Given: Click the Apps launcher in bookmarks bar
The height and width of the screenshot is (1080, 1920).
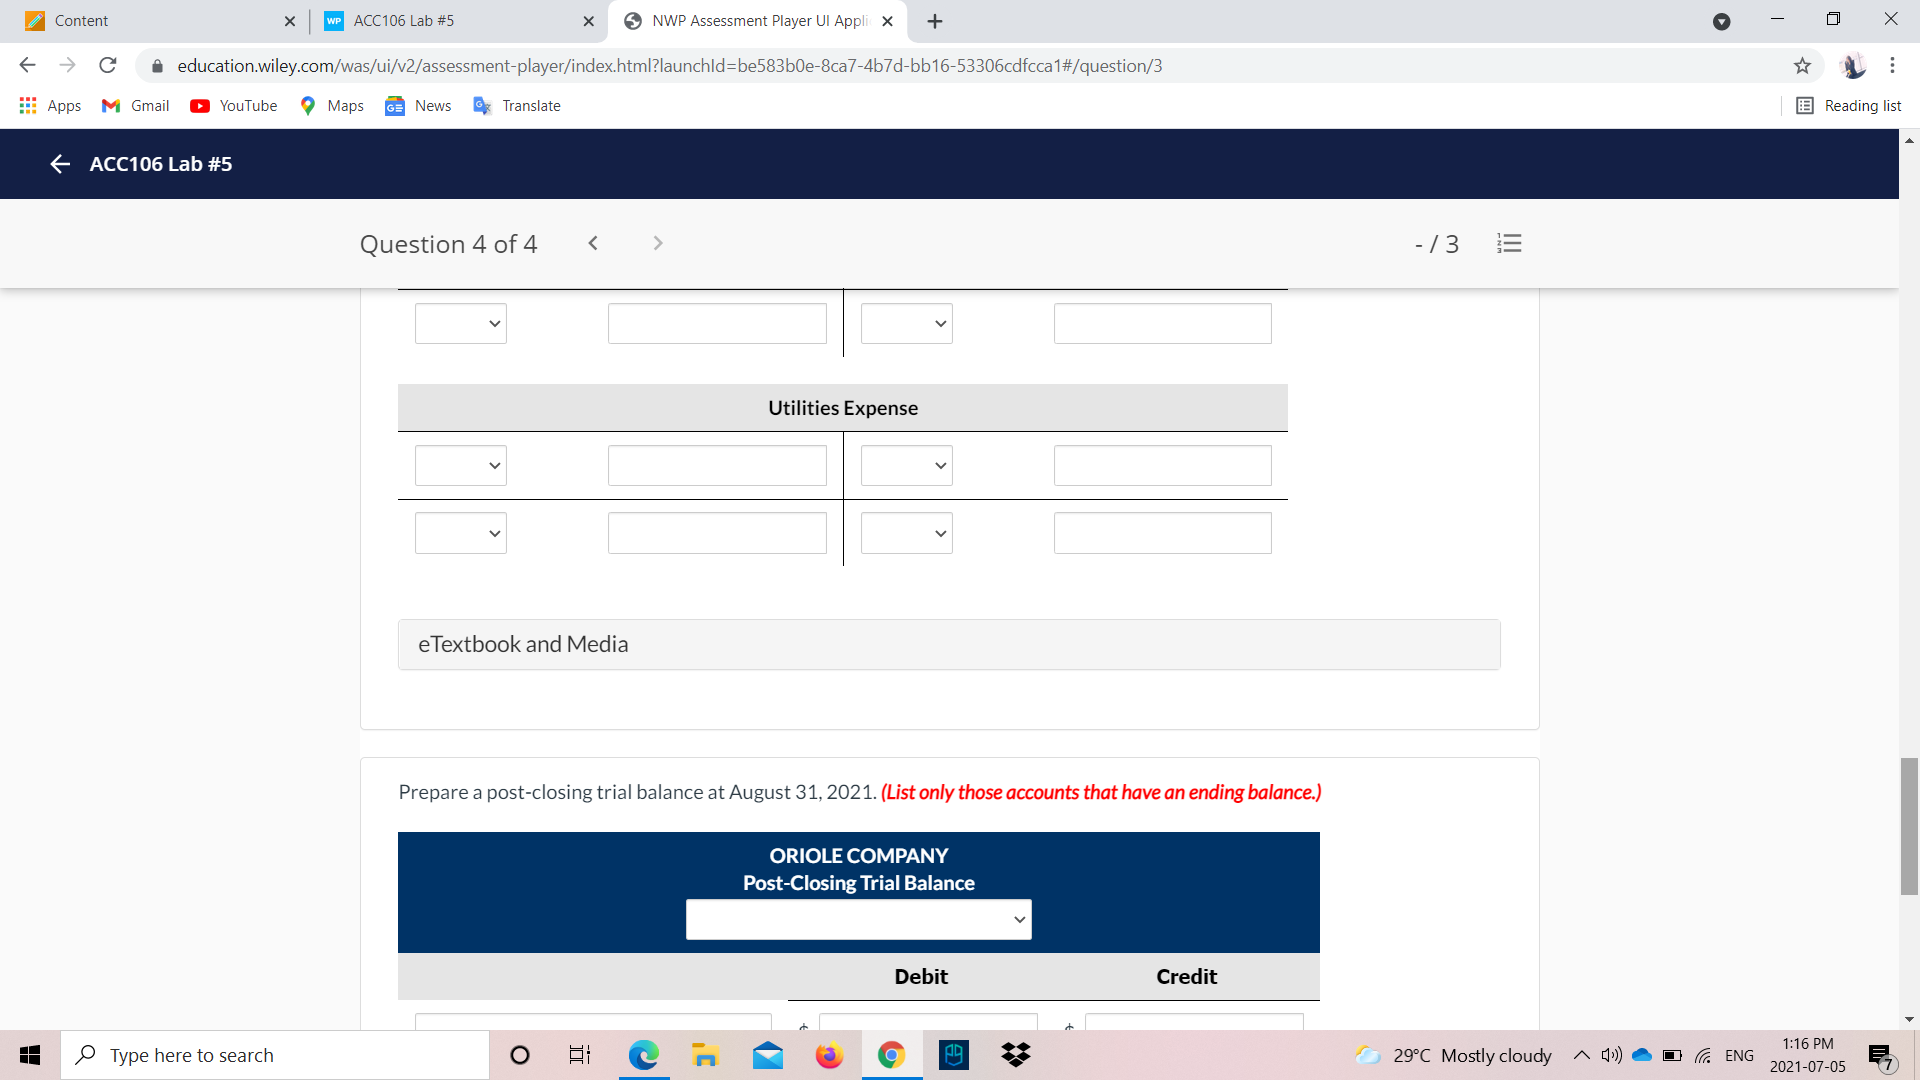Looking at the screenshot, I should [28, 106].
